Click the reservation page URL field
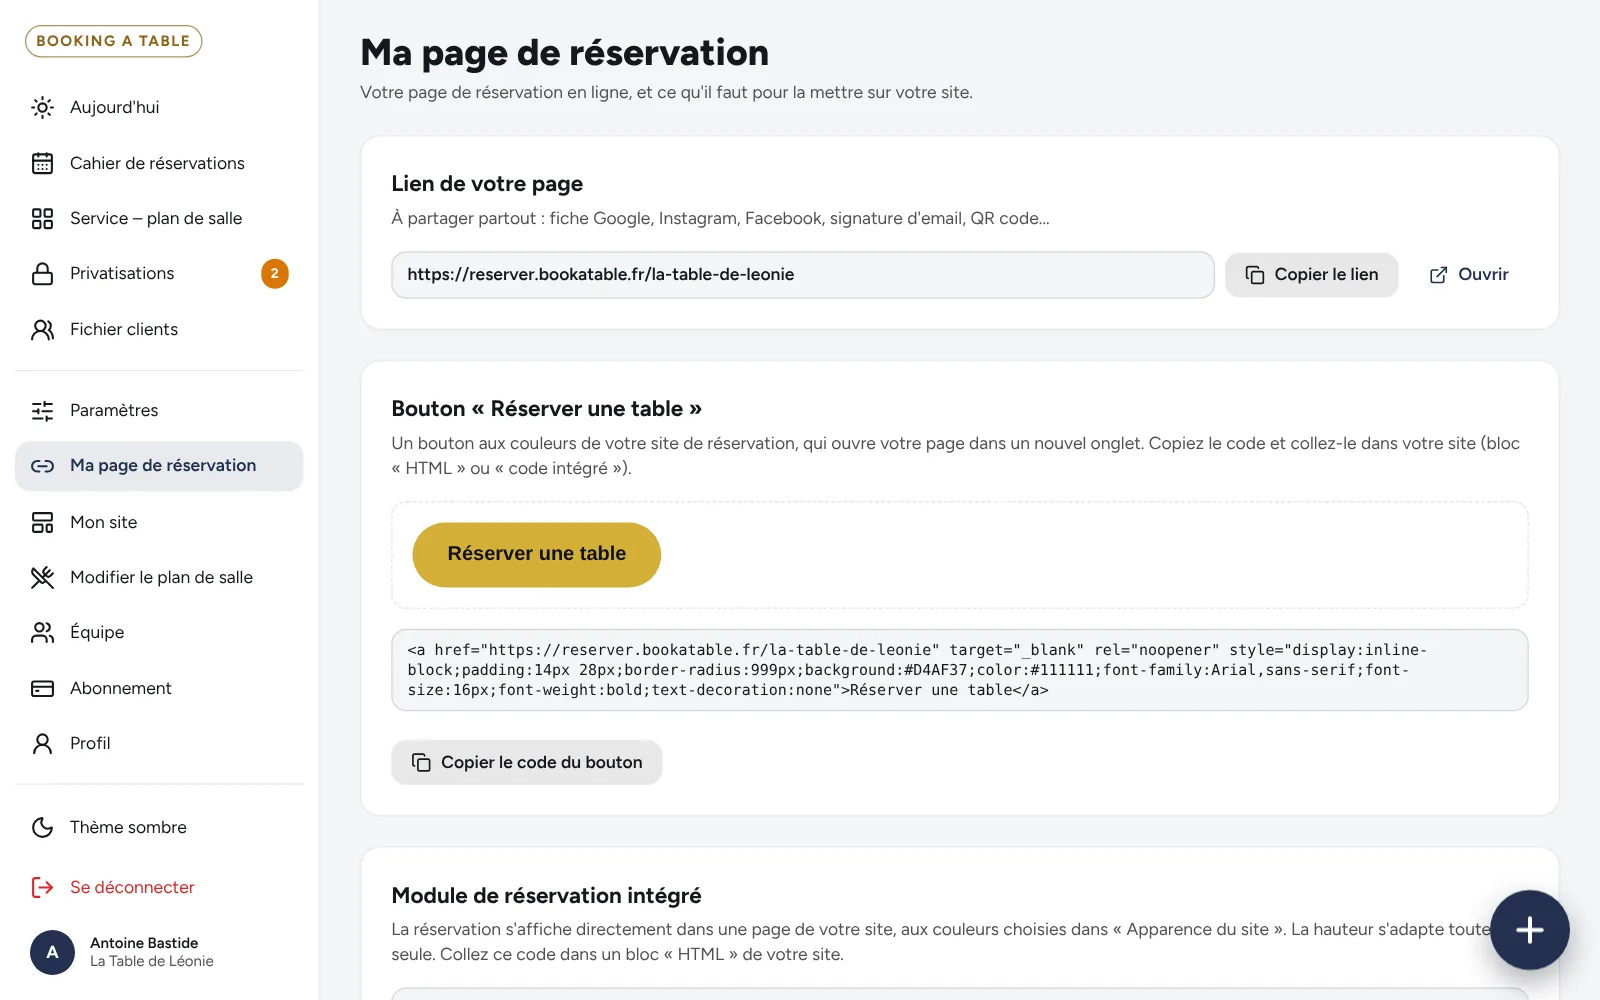1600x1000 pixels. [802, 275]
